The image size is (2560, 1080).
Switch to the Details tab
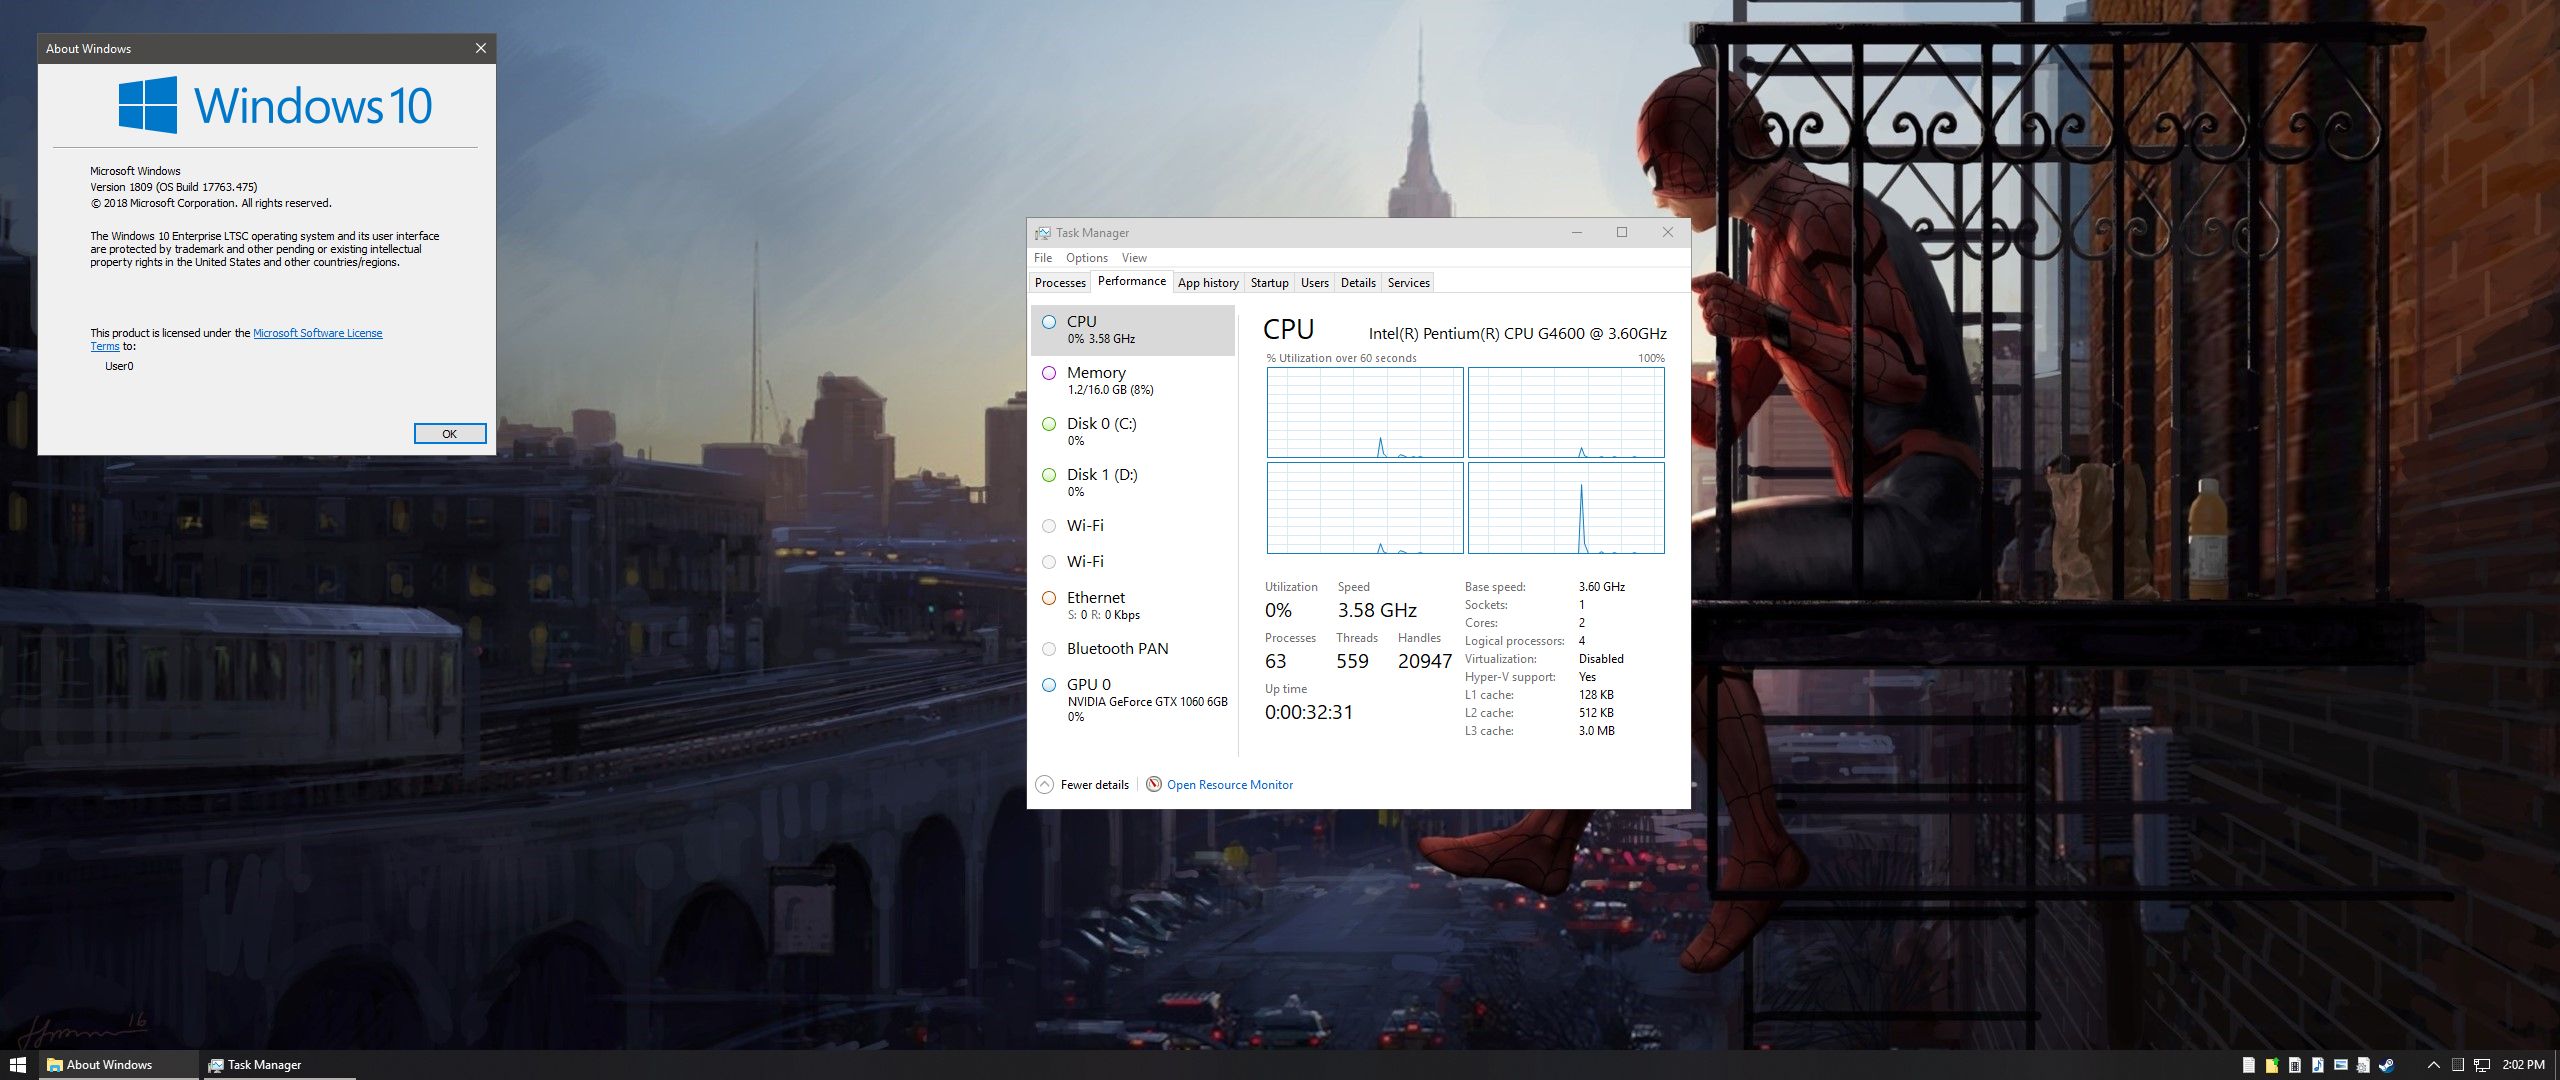1358,283
